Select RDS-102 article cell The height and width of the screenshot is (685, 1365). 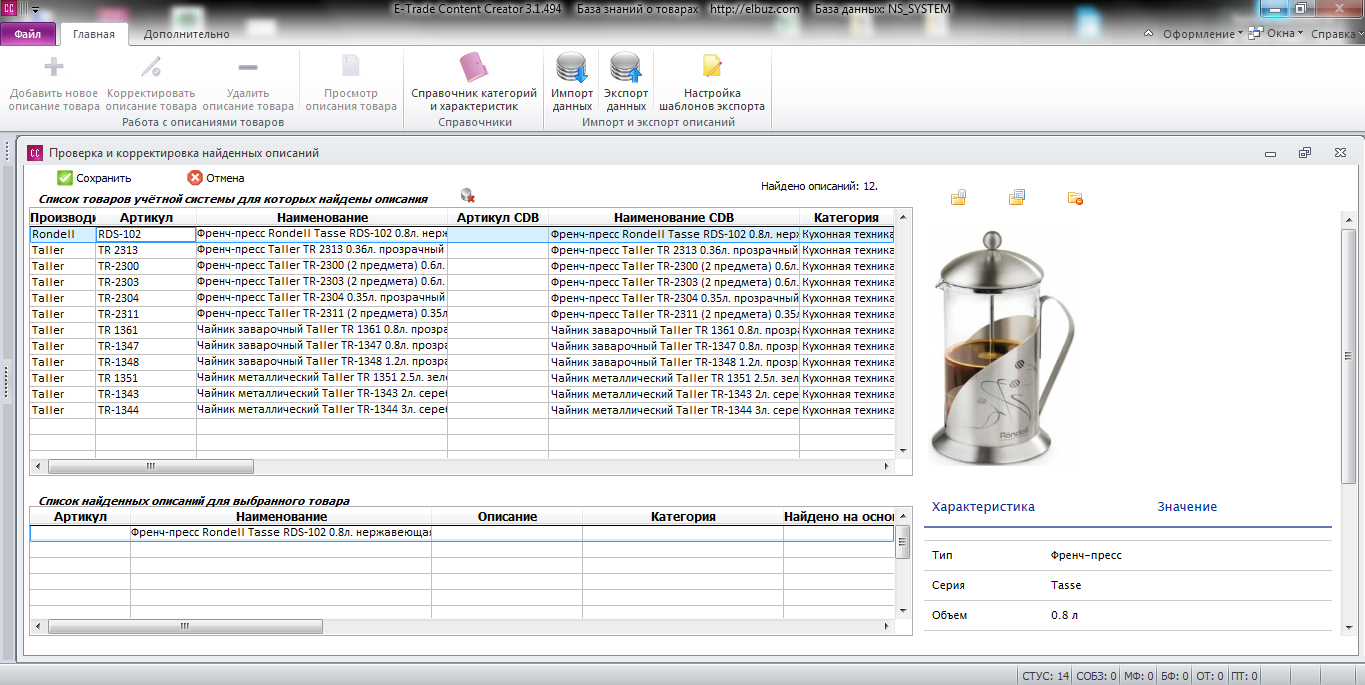(x=146, y=234)
